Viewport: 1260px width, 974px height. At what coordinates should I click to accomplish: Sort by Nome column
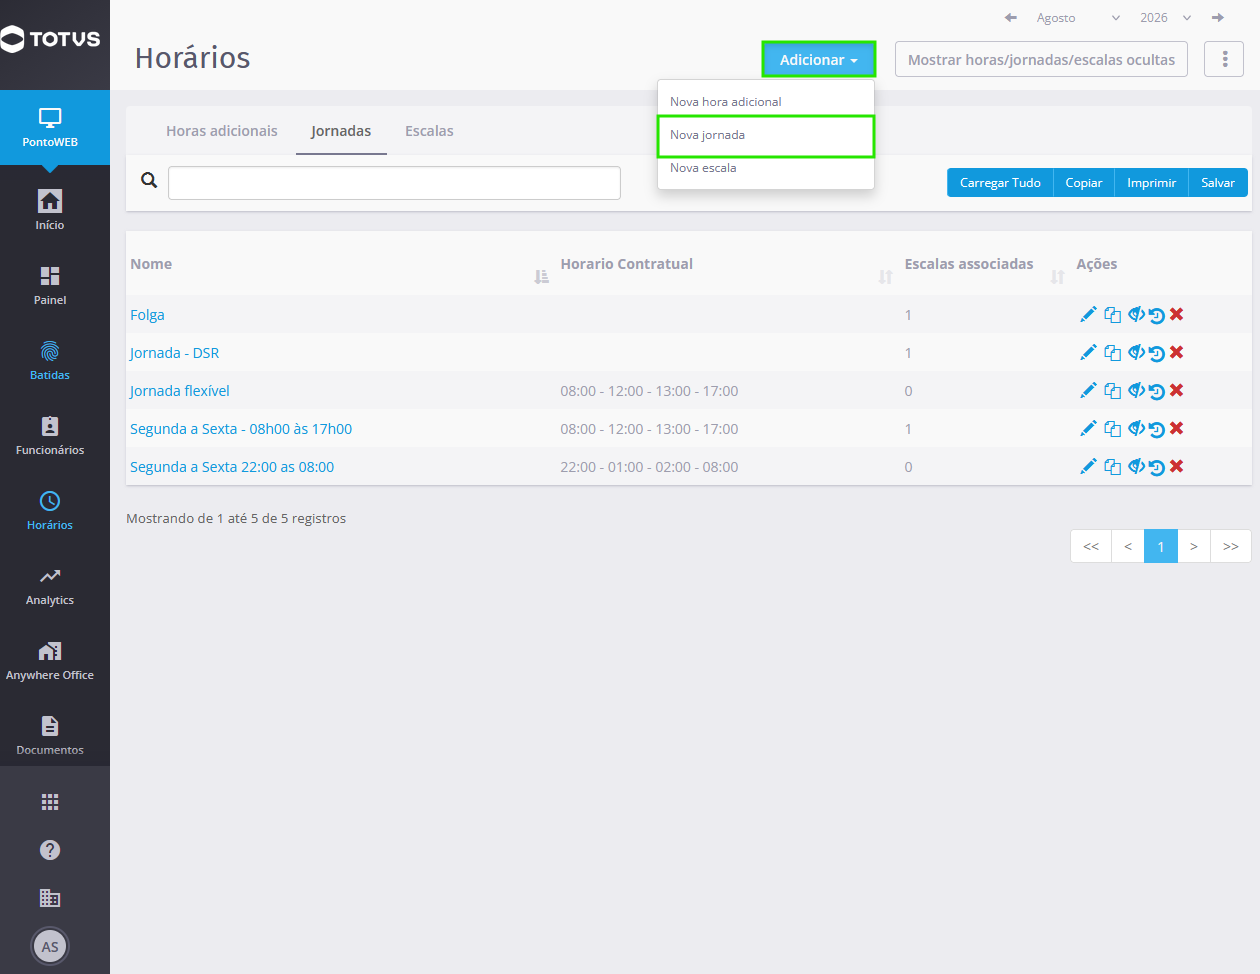(x=541, y=277)
